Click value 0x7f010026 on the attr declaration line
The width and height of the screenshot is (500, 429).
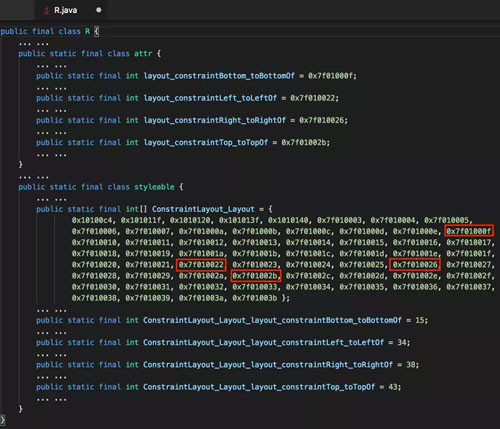[x=321, y=120]
